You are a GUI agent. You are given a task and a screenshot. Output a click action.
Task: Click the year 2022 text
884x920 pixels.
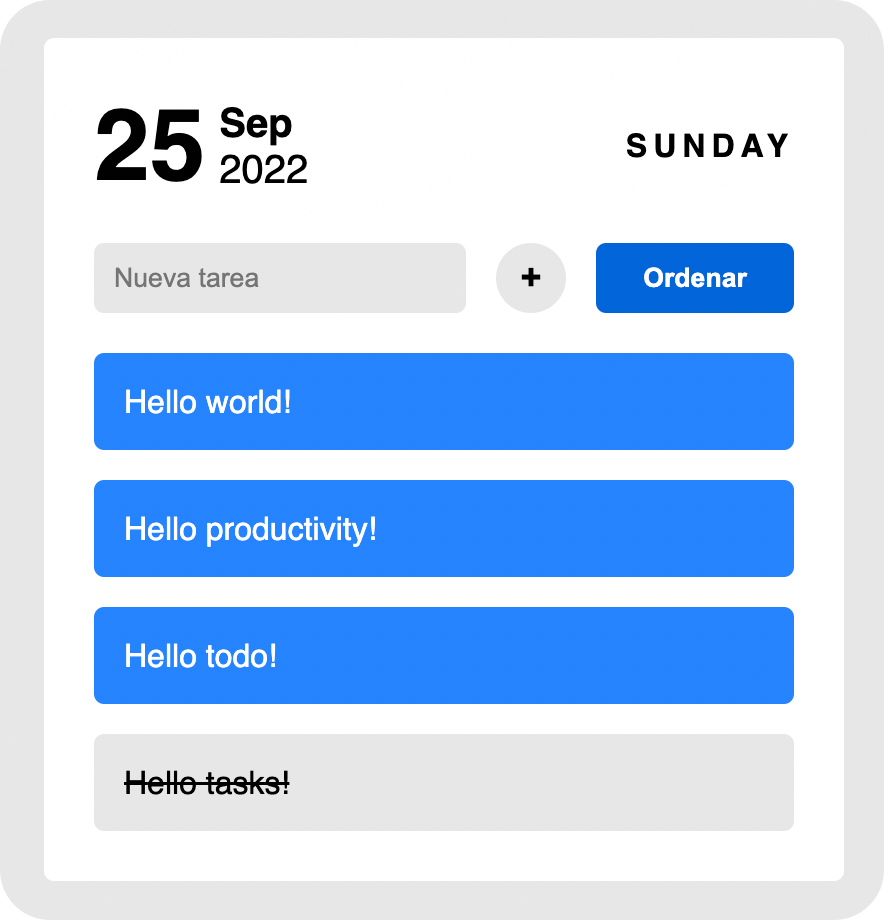pyautogui.click(x=263, y=171)
